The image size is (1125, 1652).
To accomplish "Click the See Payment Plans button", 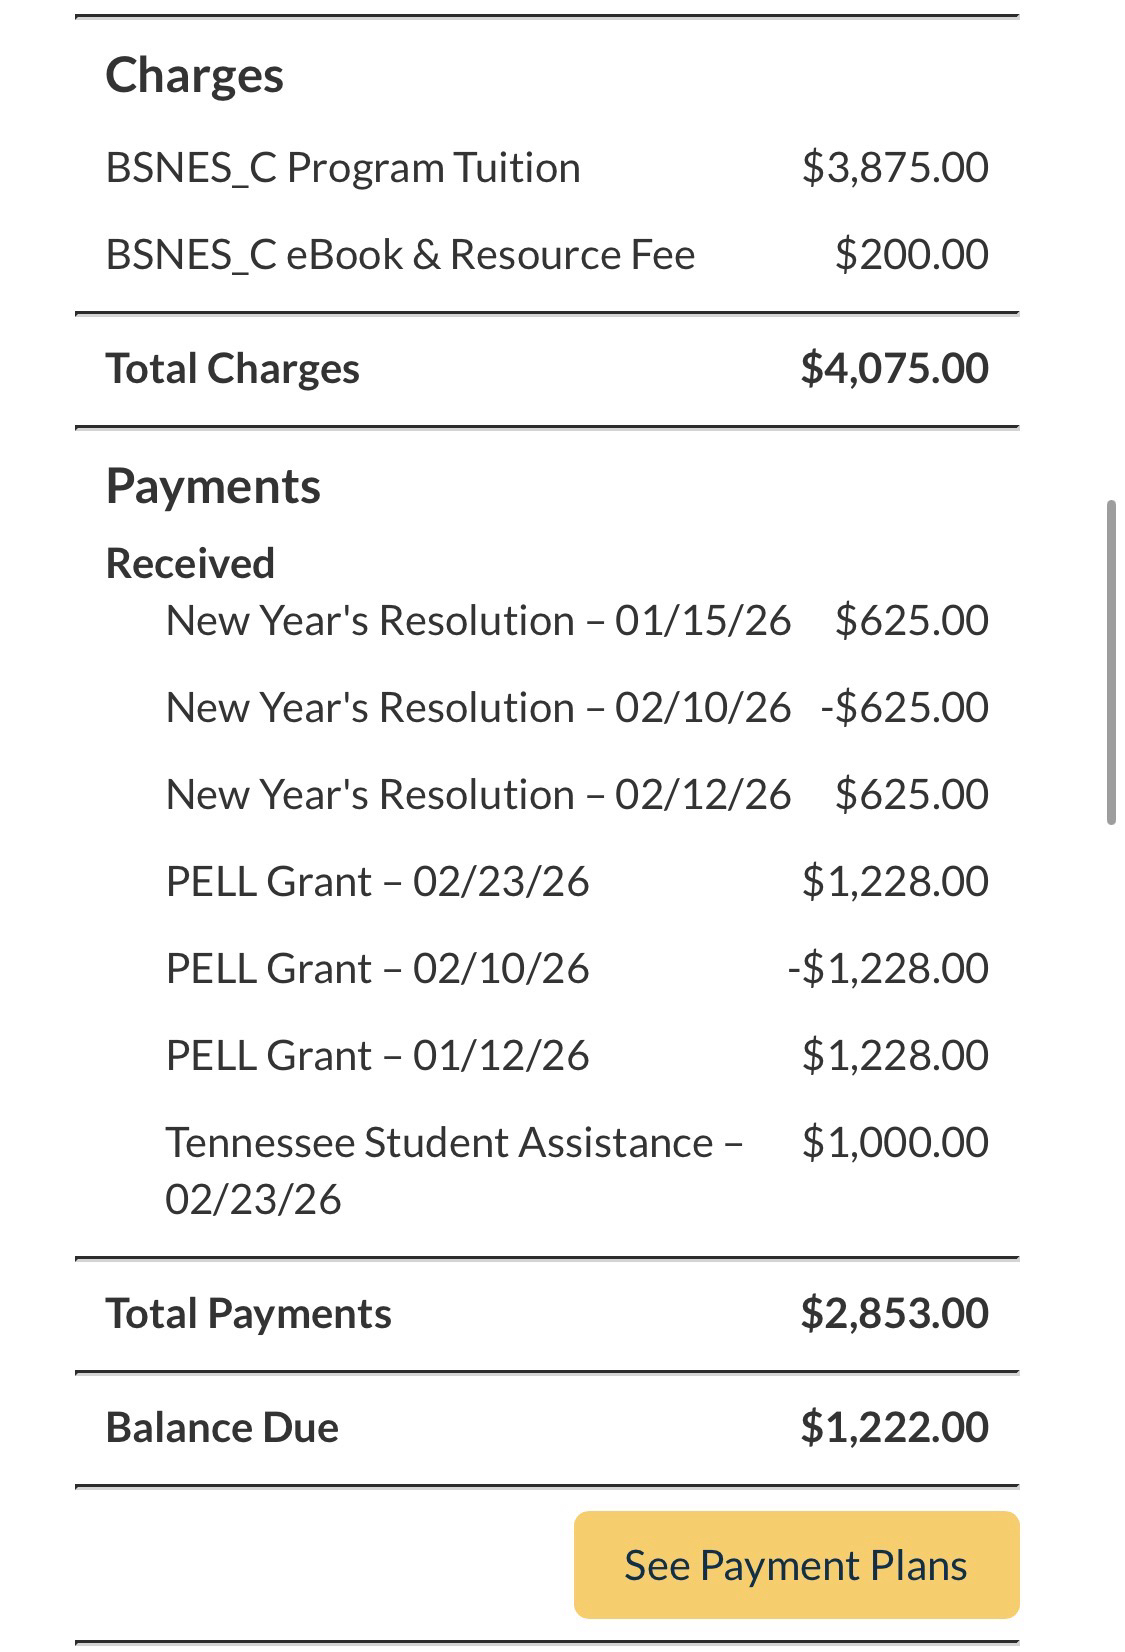I will (796, 1565).
